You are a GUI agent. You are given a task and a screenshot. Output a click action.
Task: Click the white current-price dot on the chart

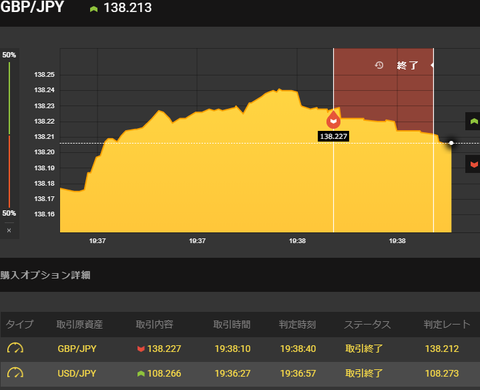tap(451, 143)
